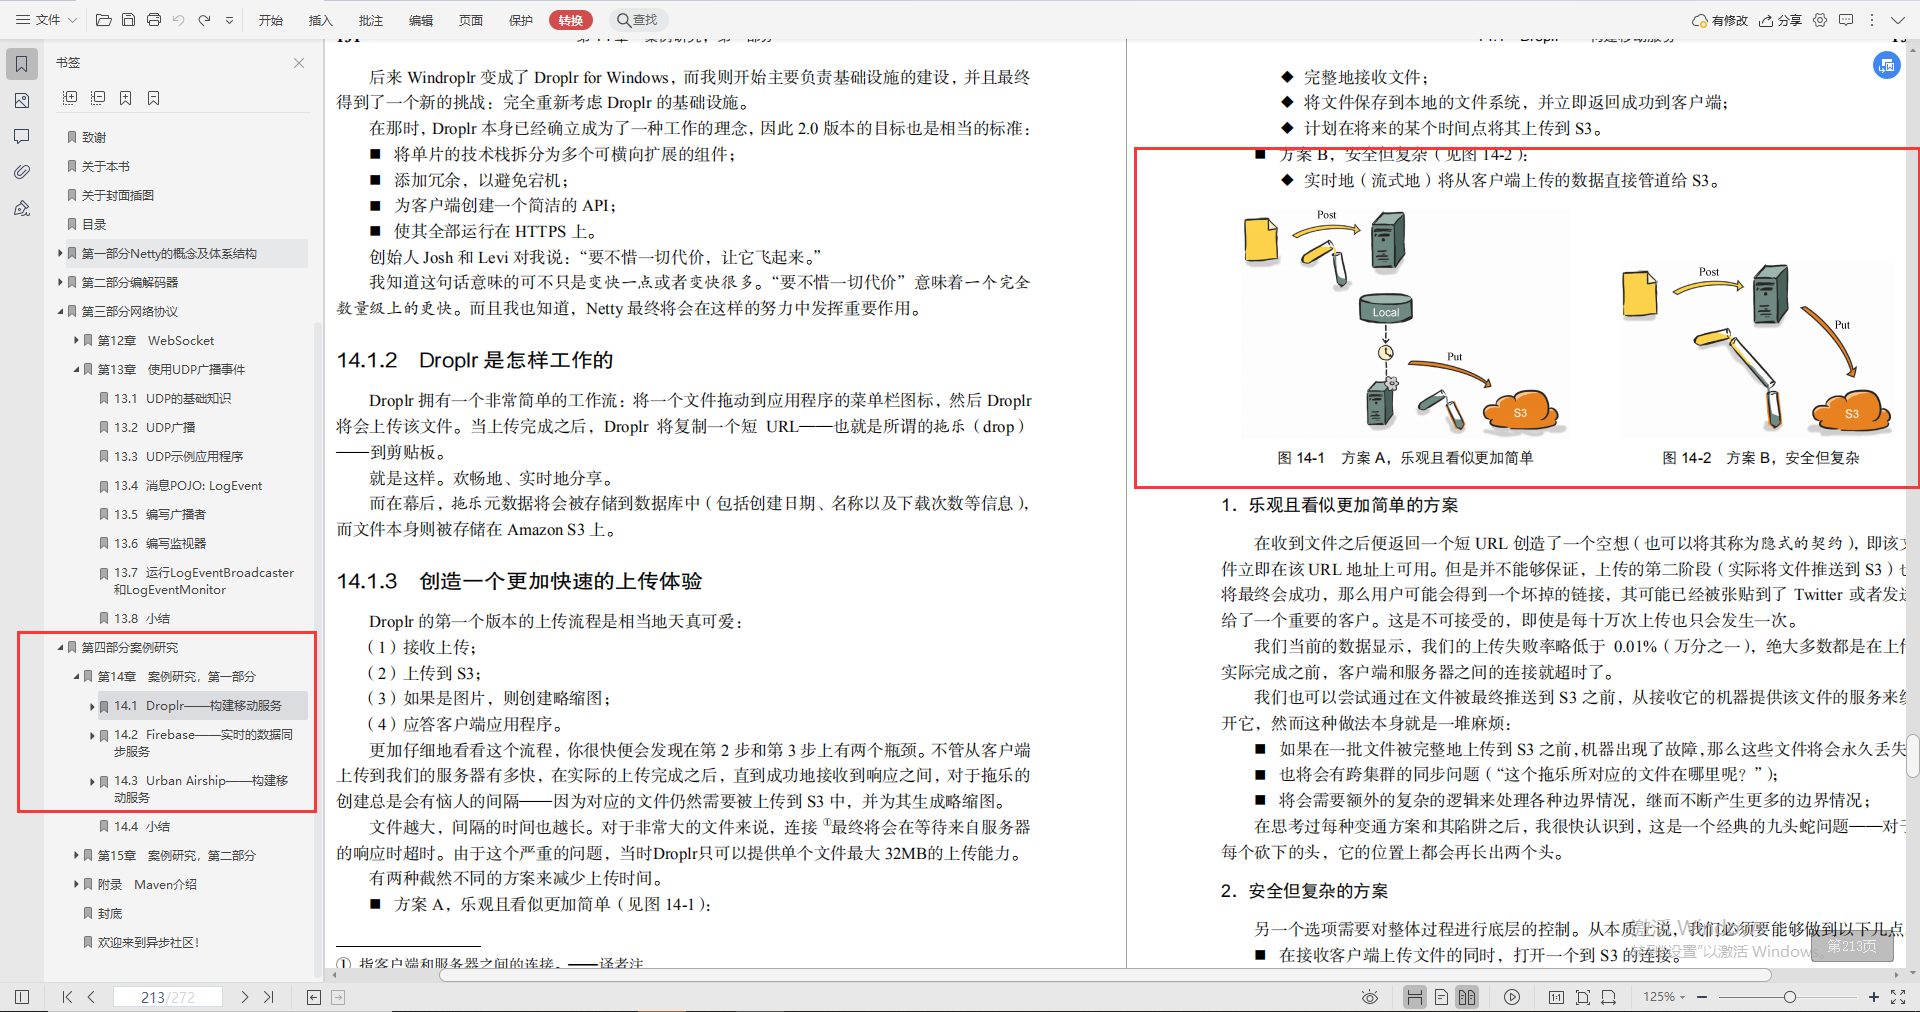This screenshot has width=1920, height=1012.
Task: Collapse all bookmarks icon in bookmark panel
Action: (x=98, y=98)
